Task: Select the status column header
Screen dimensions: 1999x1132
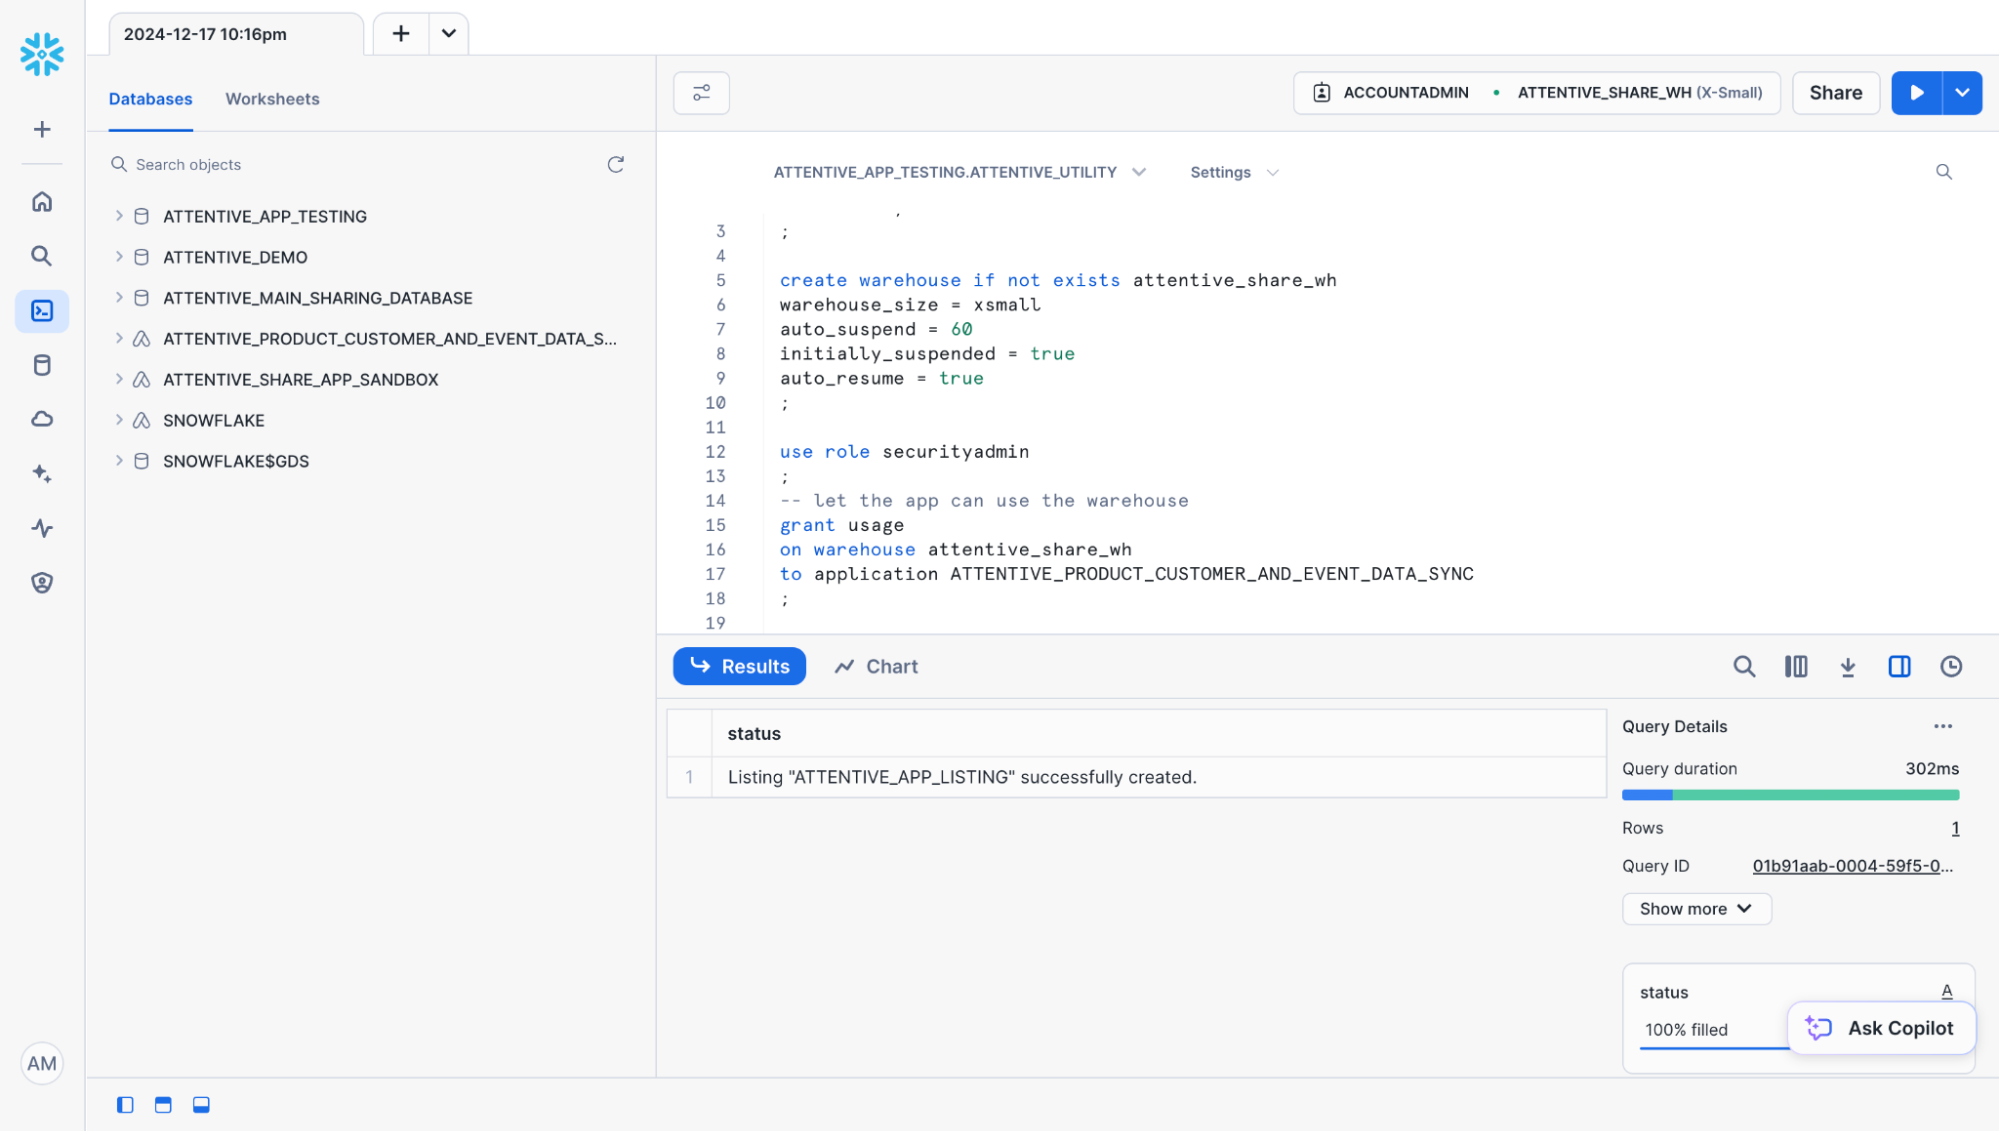Action: 1158,733
